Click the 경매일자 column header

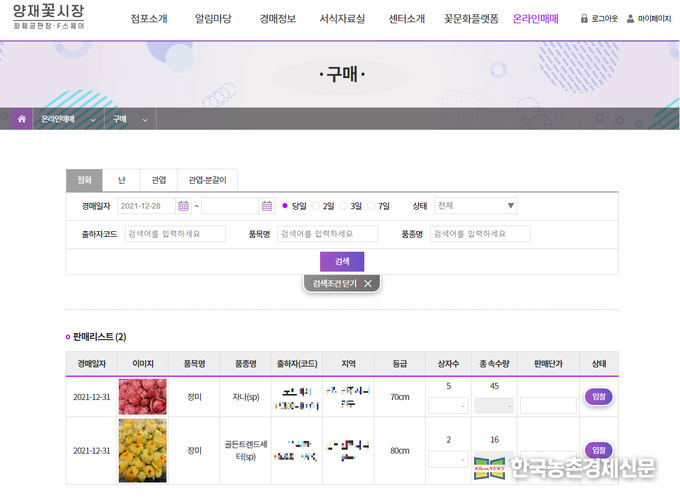(92, 363)
